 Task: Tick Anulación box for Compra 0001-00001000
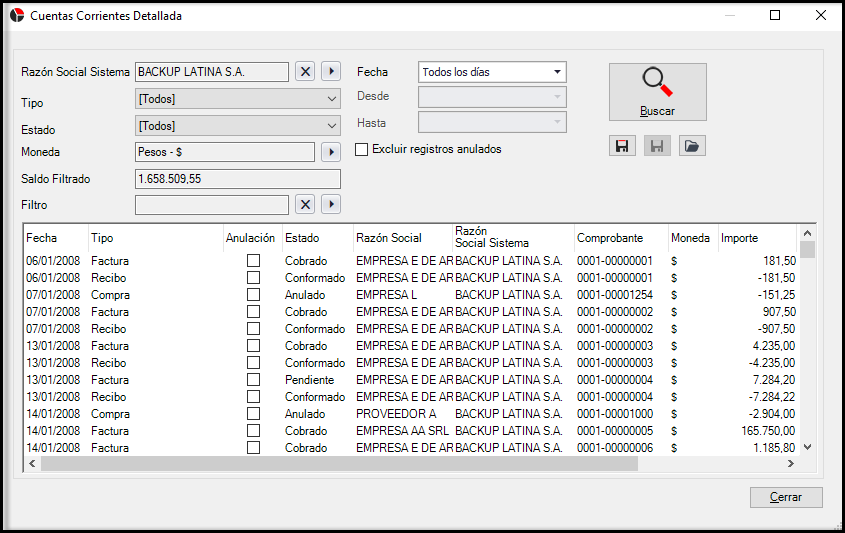[x=253, y=414]
